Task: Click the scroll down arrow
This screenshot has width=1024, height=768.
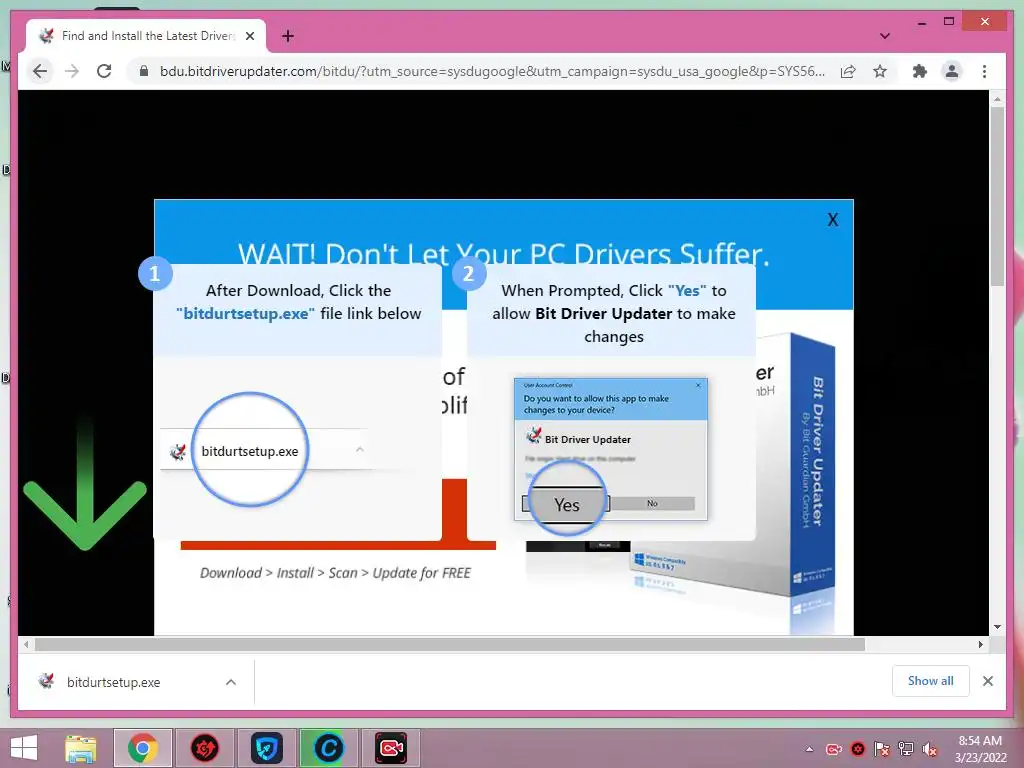Action: point(997,627)
